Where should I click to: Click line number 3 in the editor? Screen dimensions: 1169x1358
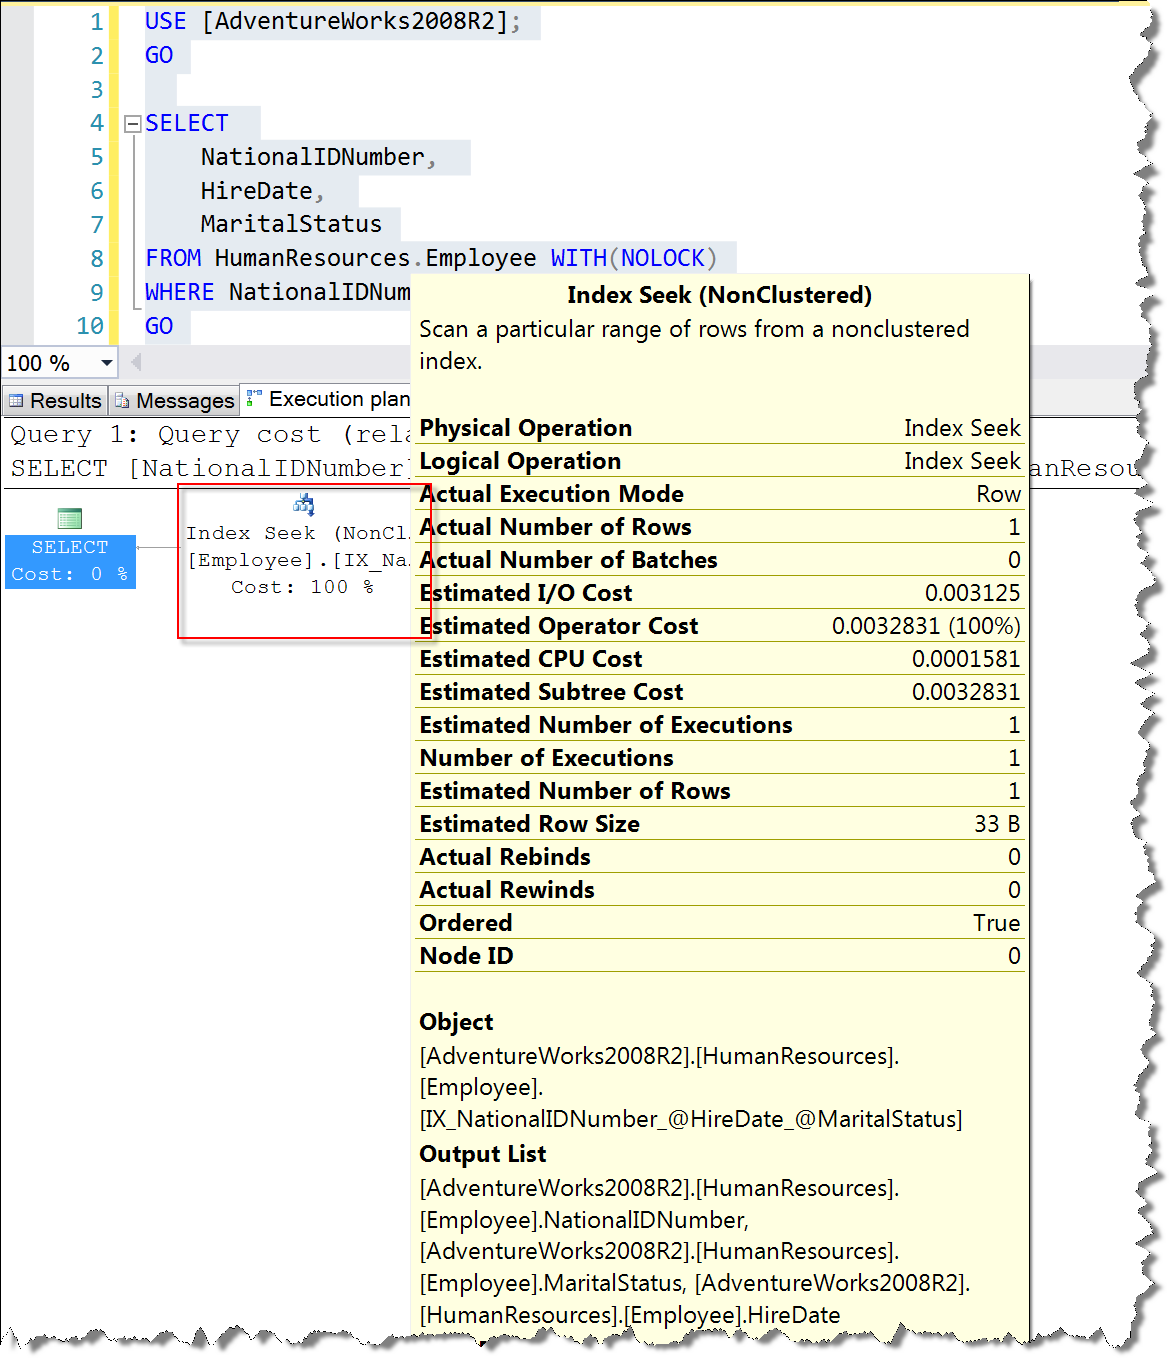tap(97, 90)
